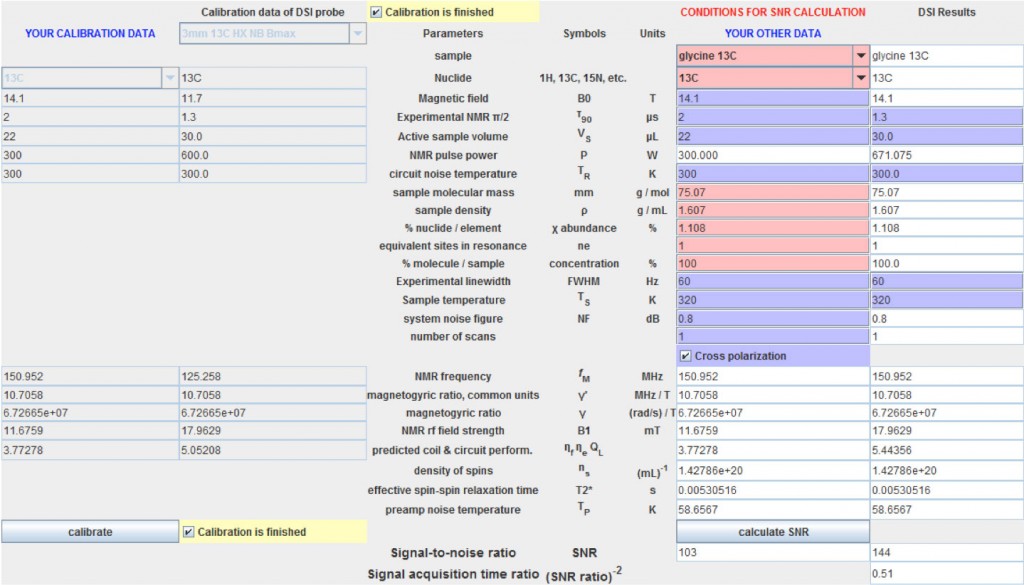The width and height of the screenshot is (1024, 585).
Task: Disable the Cross polarization checkbox
Action: tap(685, 356)
